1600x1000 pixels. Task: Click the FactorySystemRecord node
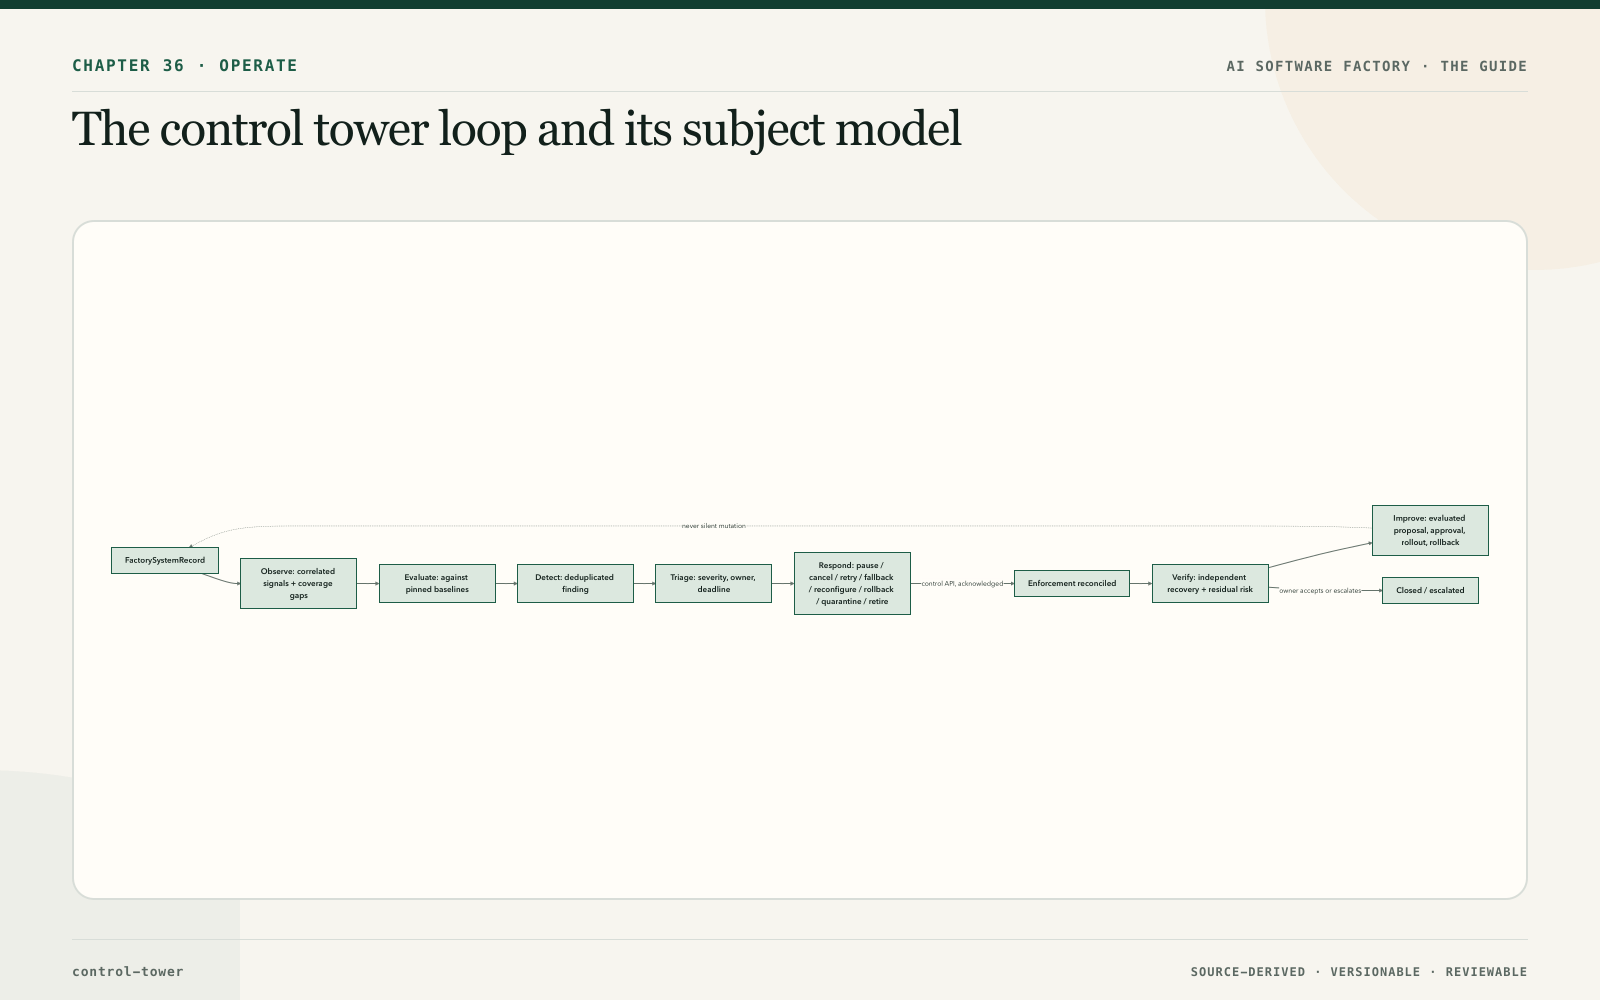(165, 560)
